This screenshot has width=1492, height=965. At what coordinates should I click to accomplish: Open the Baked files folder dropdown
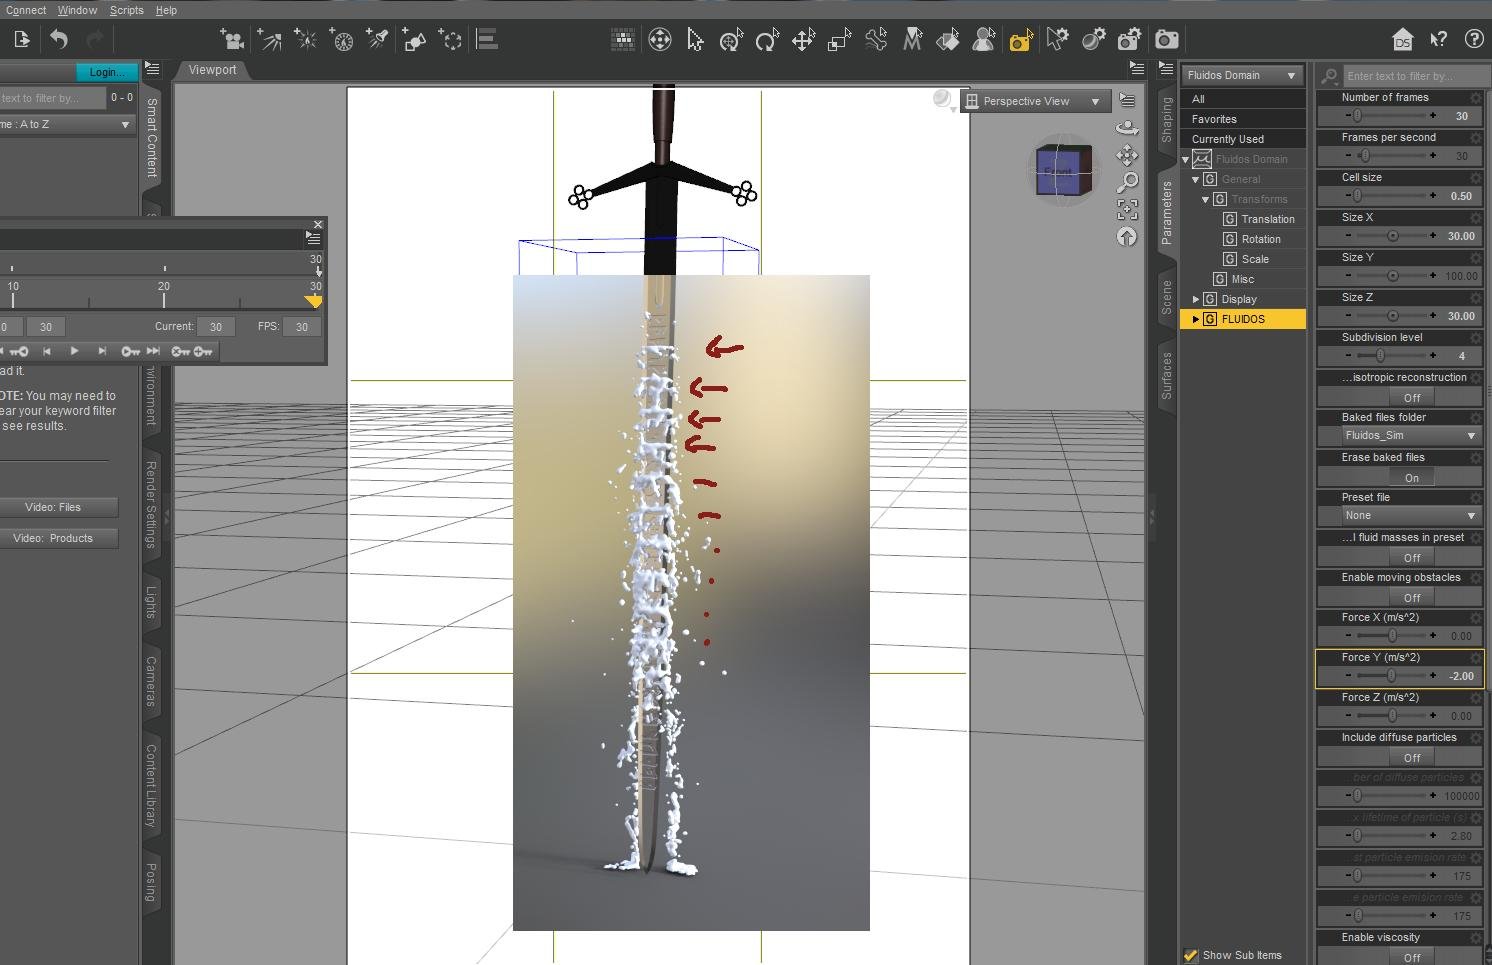pos(1410,436)
